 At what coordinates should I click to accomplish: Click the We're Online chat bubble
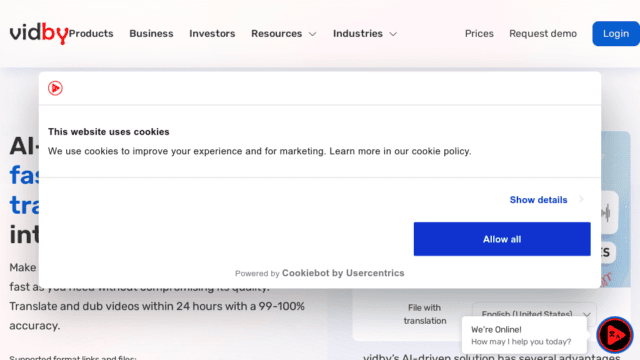pos(524,335)
